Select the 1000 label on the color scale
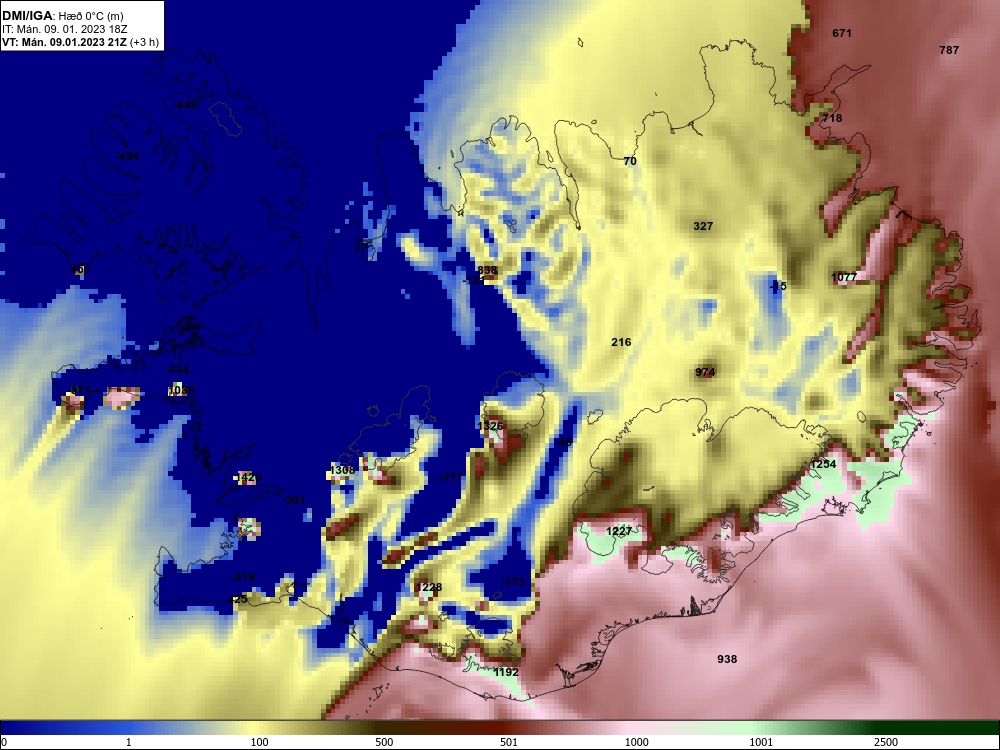Viewport: 1000px width, 750px height. point(636,742)
